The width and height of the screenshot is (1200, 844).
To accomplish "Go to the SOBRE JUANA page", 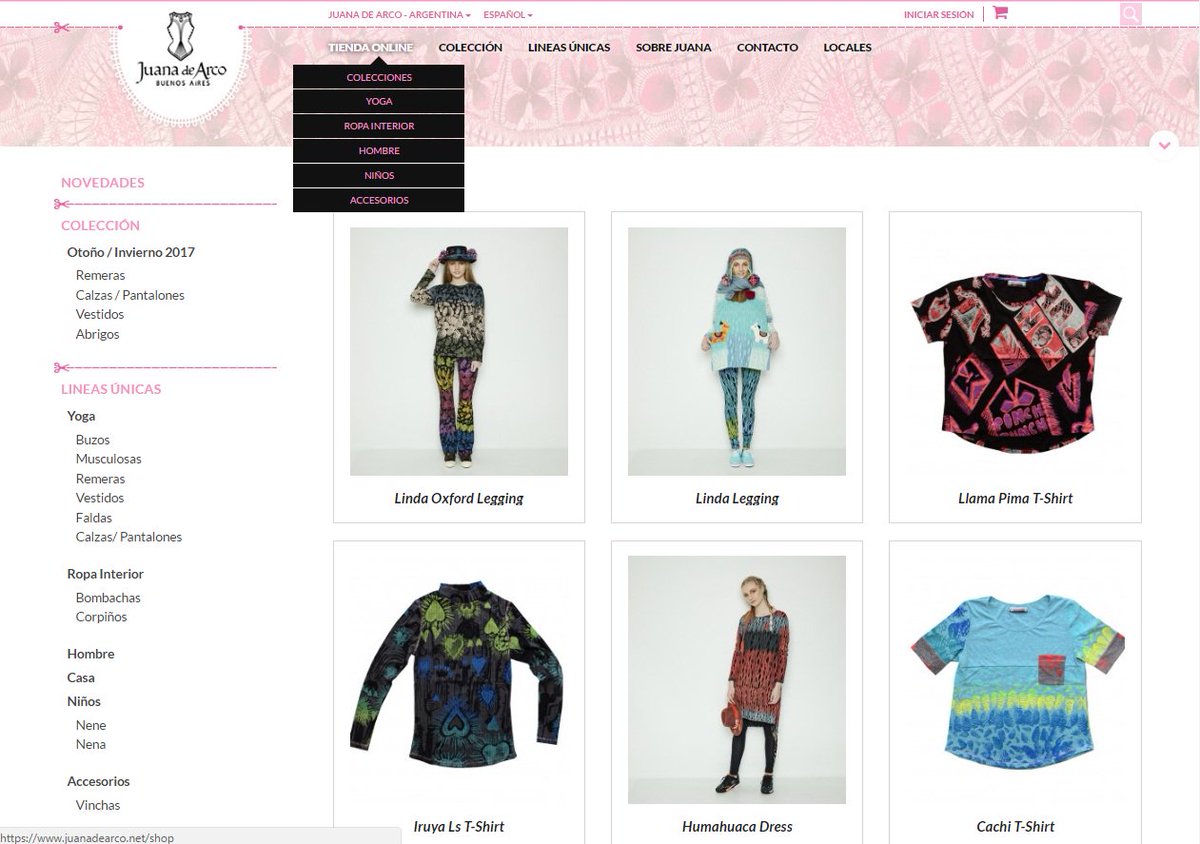I will click(673, 47).
